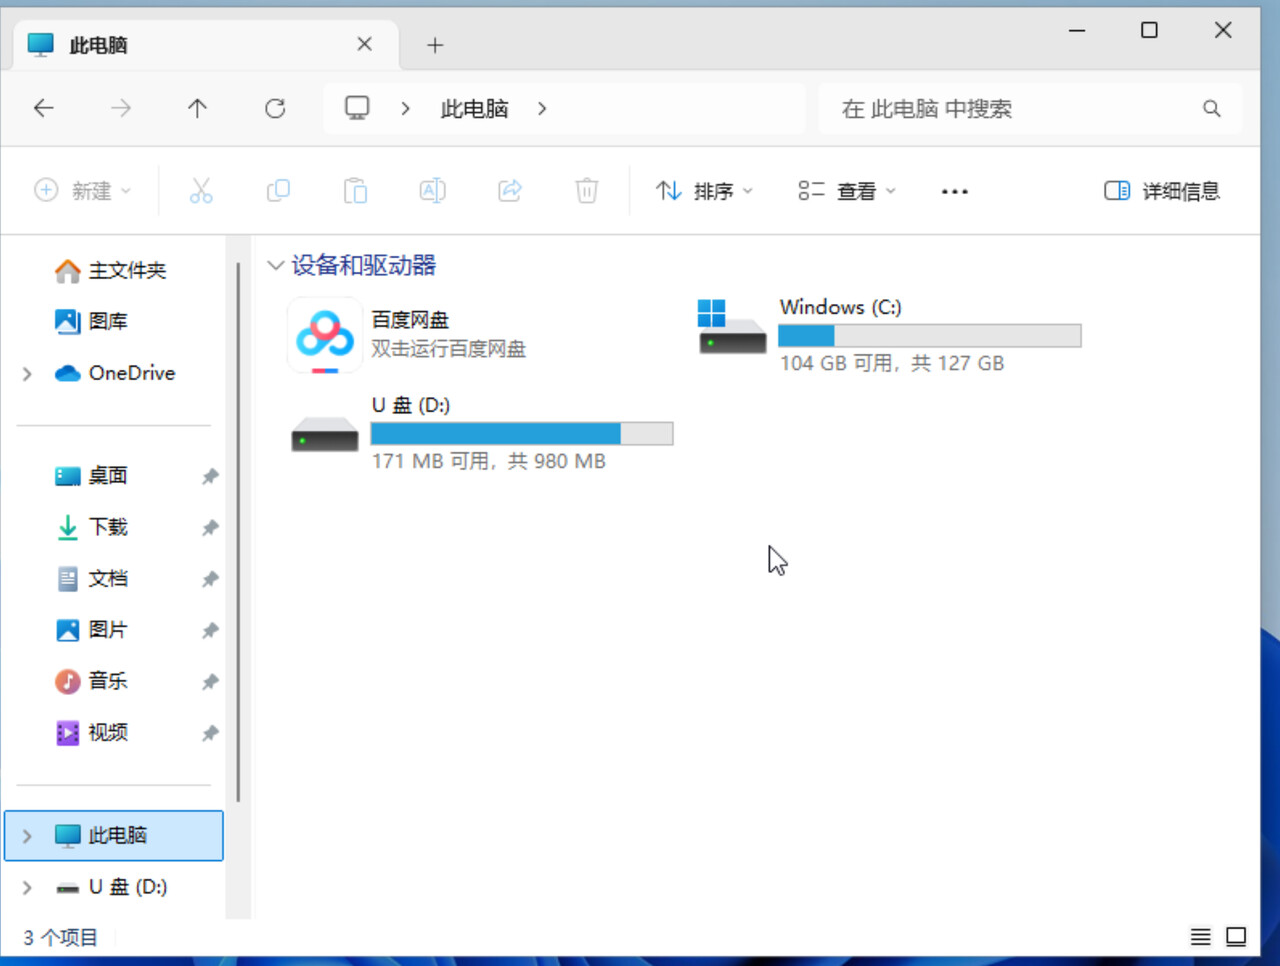The width and height of the screenshot is (1280, 966).
Task: Select the 百度网盘 cloud icon
Action: (x=325, y=336)
